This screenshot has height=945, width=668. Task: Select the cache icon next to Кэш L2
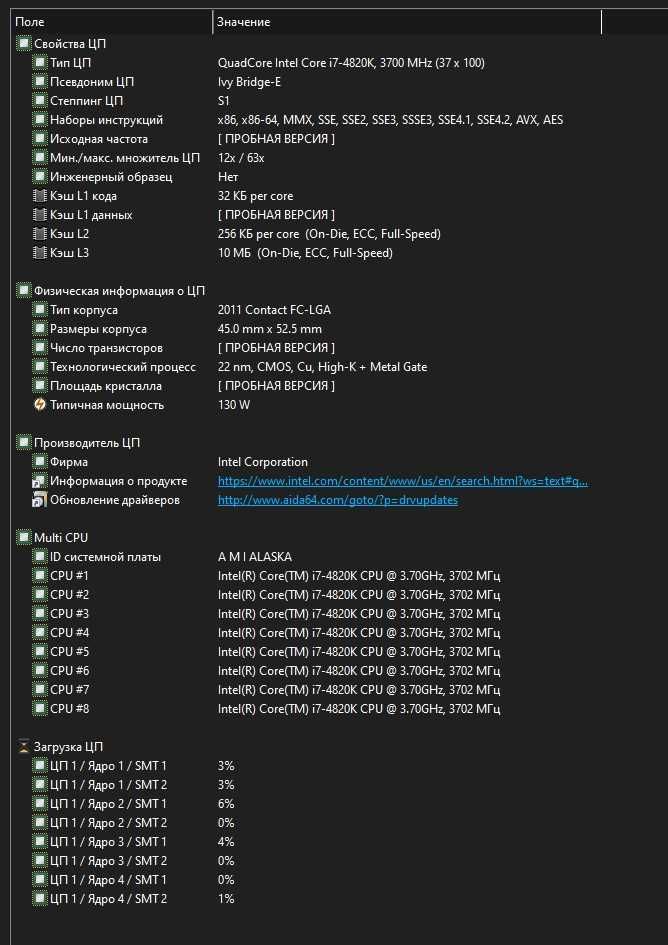pos(39,233)
